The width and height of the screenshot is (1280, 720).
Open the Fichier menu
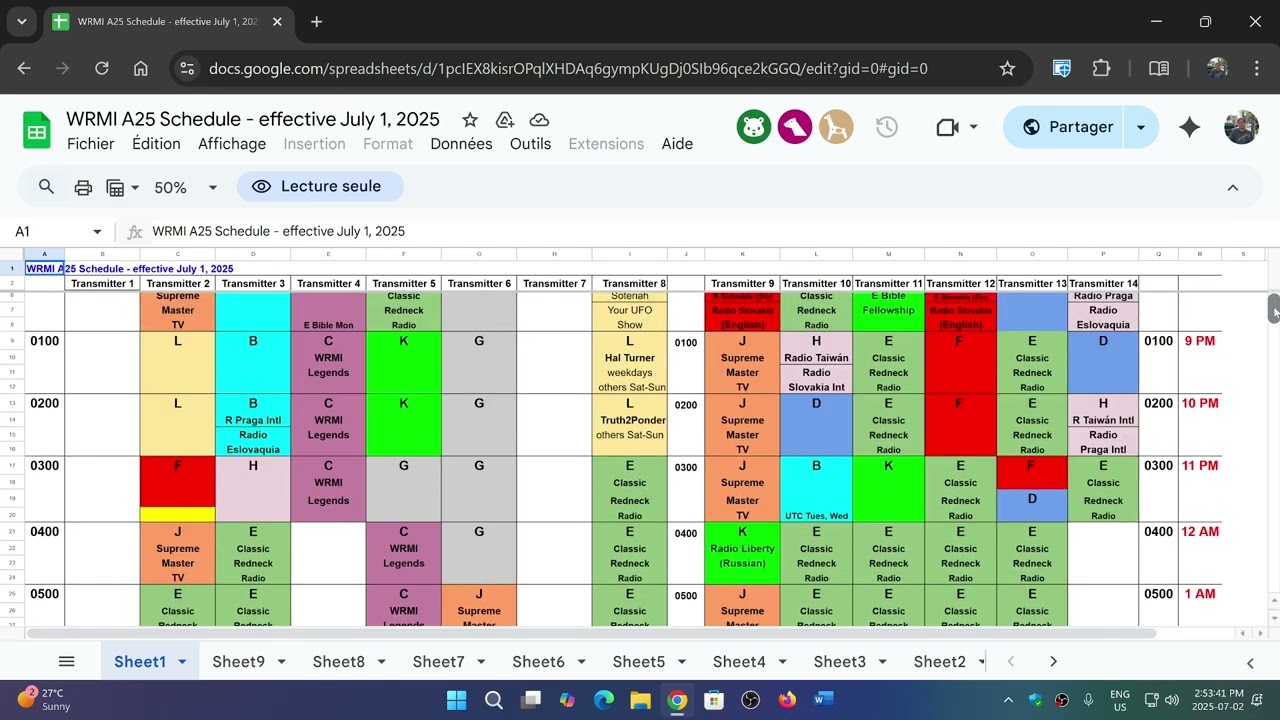[91, 144]
